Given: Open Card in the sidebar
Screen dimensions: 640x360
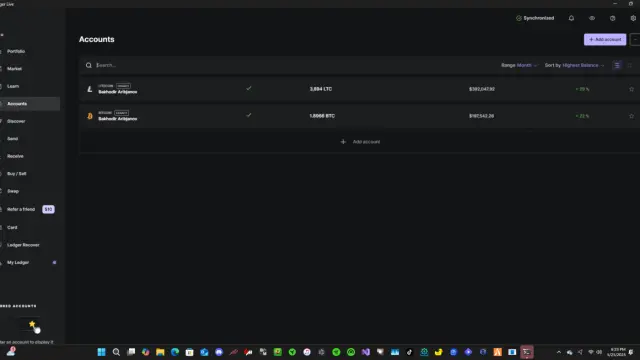Looking at the screenshot, I should (x=12, y=227).
